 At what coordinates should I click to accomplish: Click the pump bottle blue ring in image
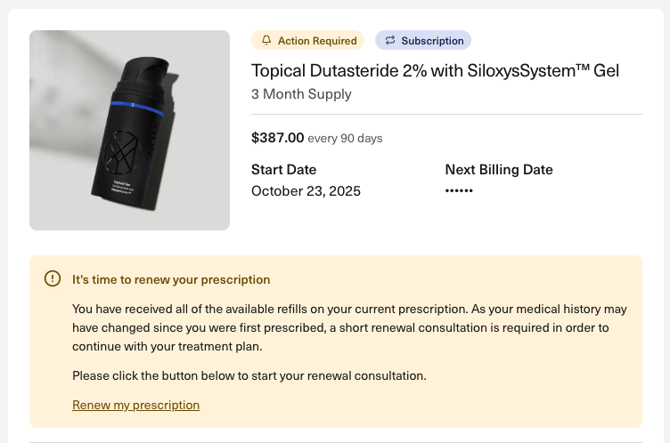(x=137, y=108)
